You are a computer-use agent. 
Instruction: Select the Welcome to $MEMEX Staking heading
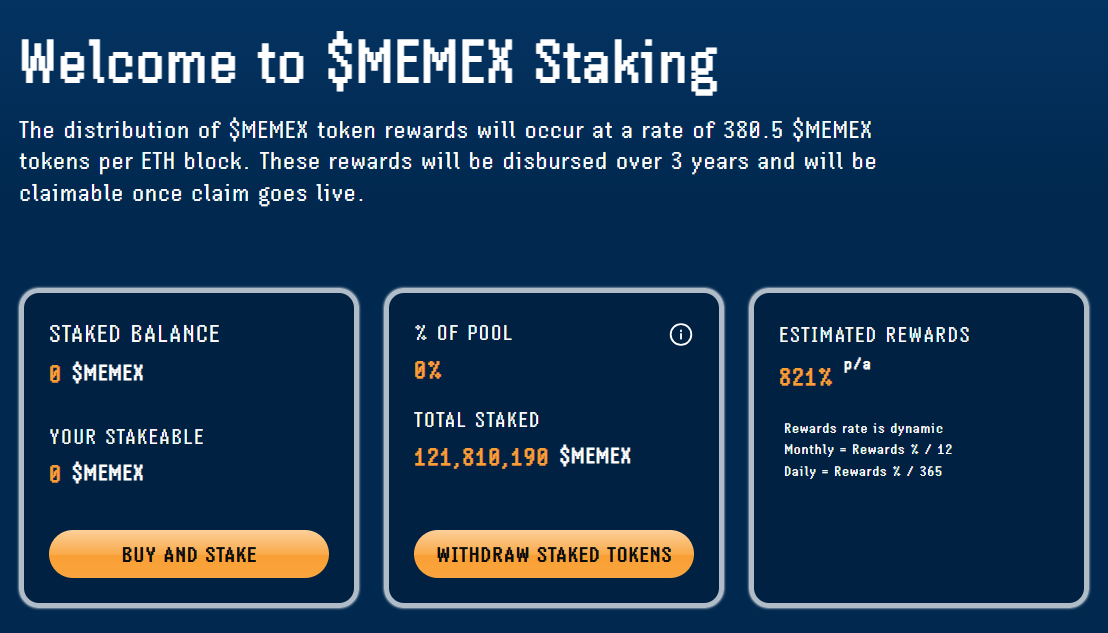[367, 62]
